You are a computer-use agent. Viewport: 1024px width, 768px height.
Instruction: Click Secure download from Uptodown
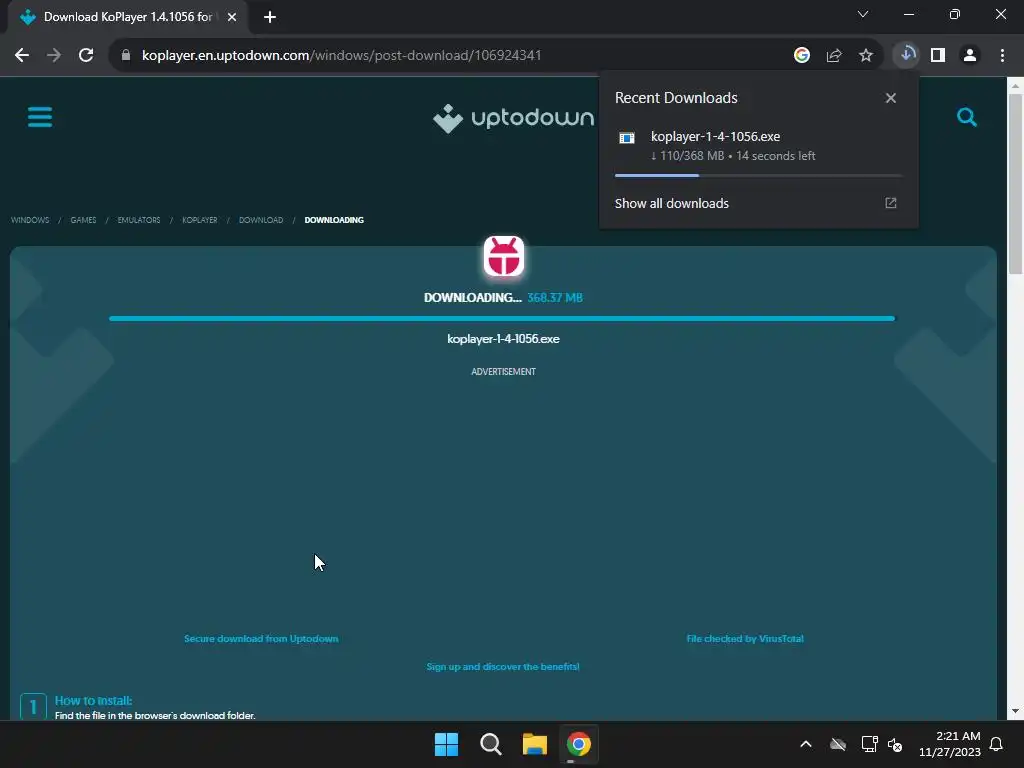[x=261, y=639]
